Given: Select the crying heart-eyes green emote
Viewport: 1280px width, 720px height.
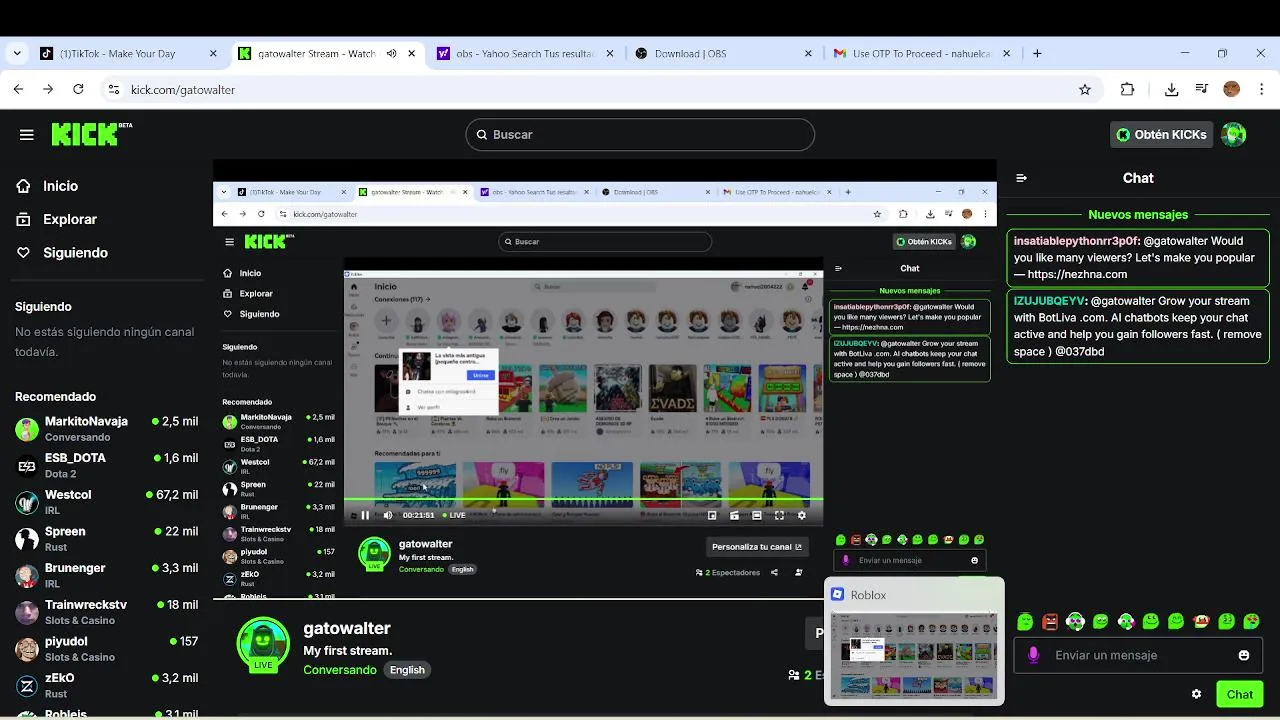Looking at the screenshot, I should pyautogui.click(x=1251, y=622).
